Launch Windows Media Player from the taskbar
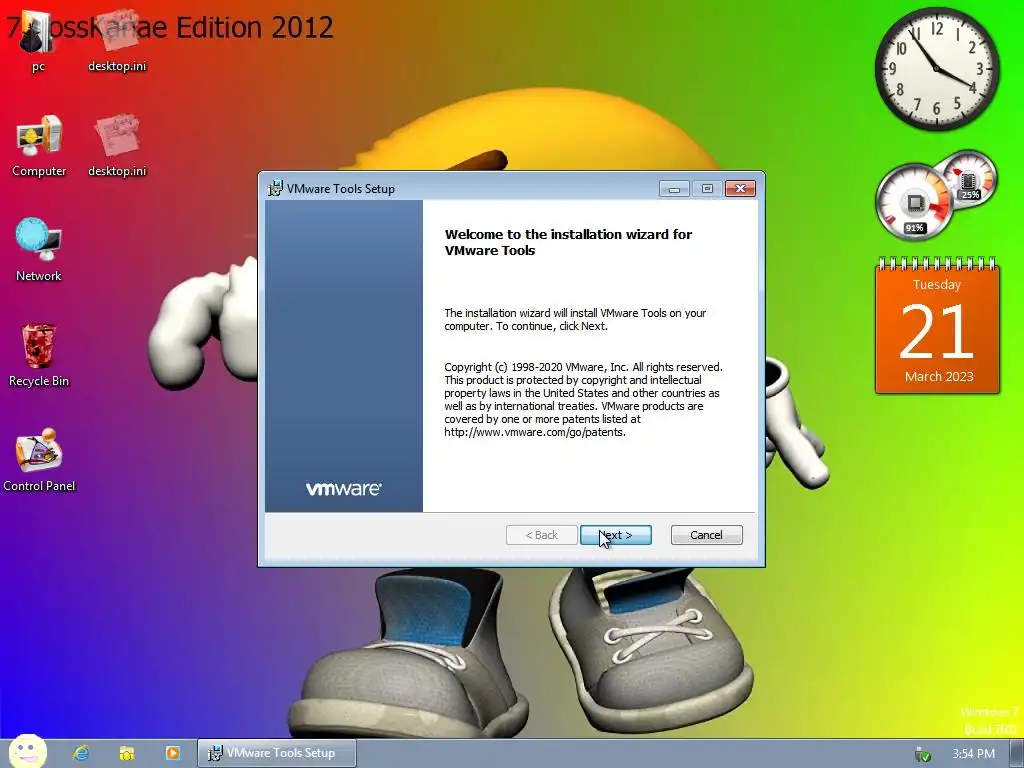1024x768 pixels. pos(172,753)
